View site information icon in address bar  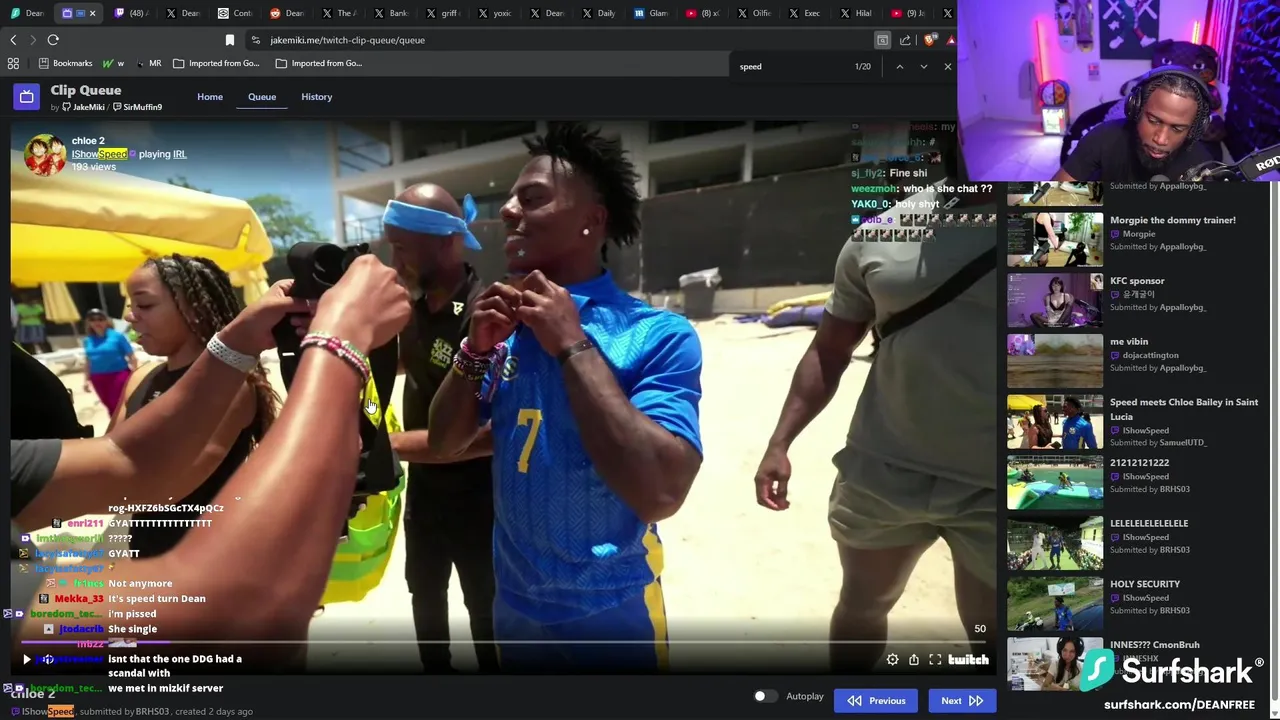(x=256, y=40)
